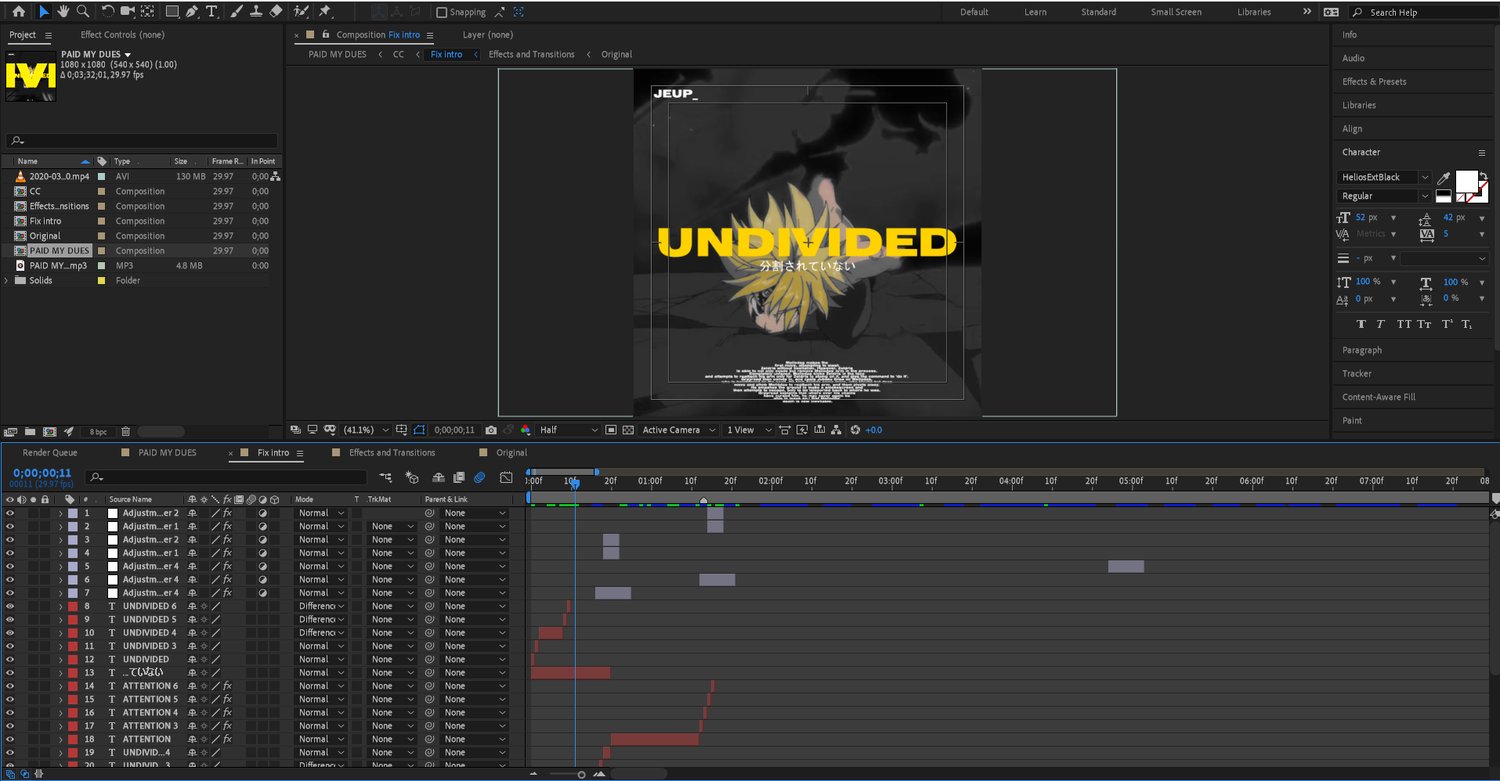Go to the Home screen icon
The image size is (1500, 781).
pyautogui.click(x=18, y=11)
